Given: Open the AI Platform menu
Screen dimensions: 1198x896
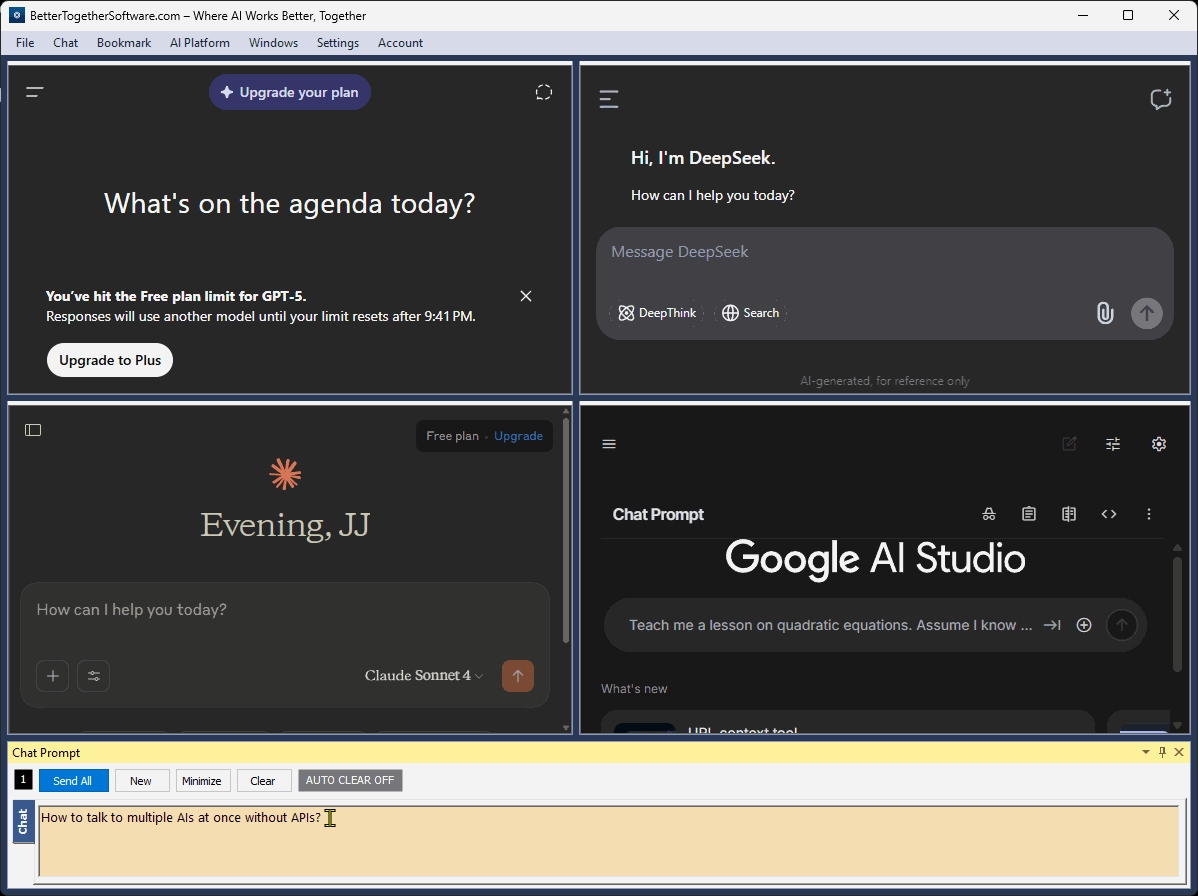Looking at the screenshot, I should click(199, 43).
